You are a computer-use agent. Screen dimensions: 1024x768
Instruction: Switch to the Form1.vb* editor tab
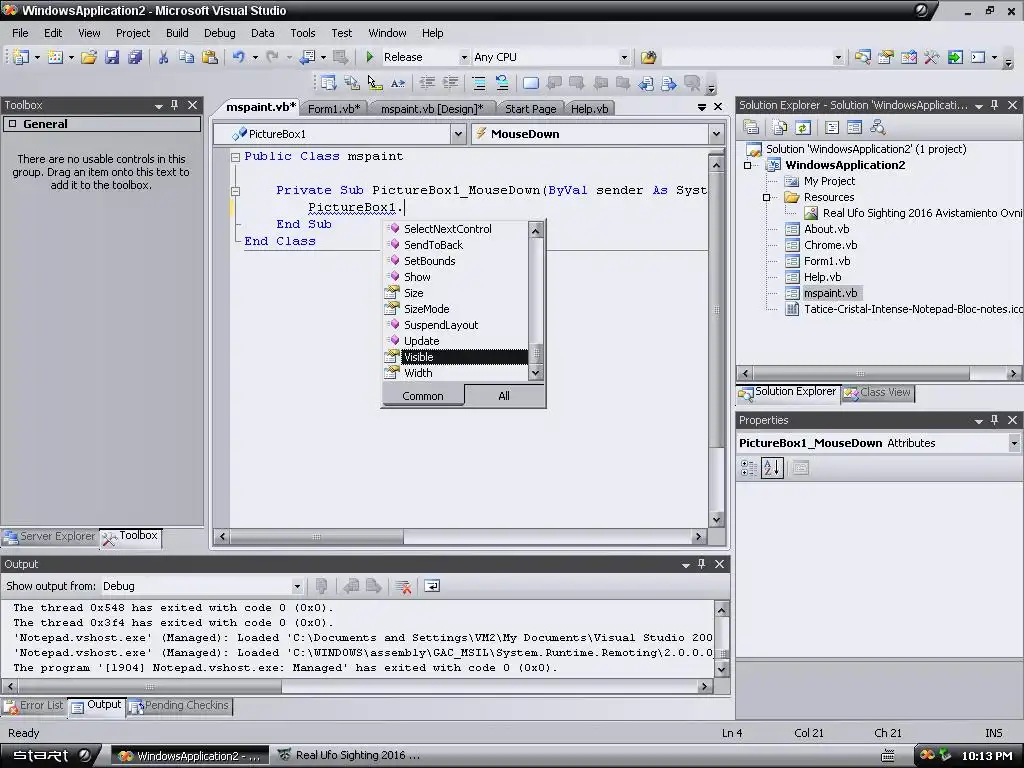[334, 109]
